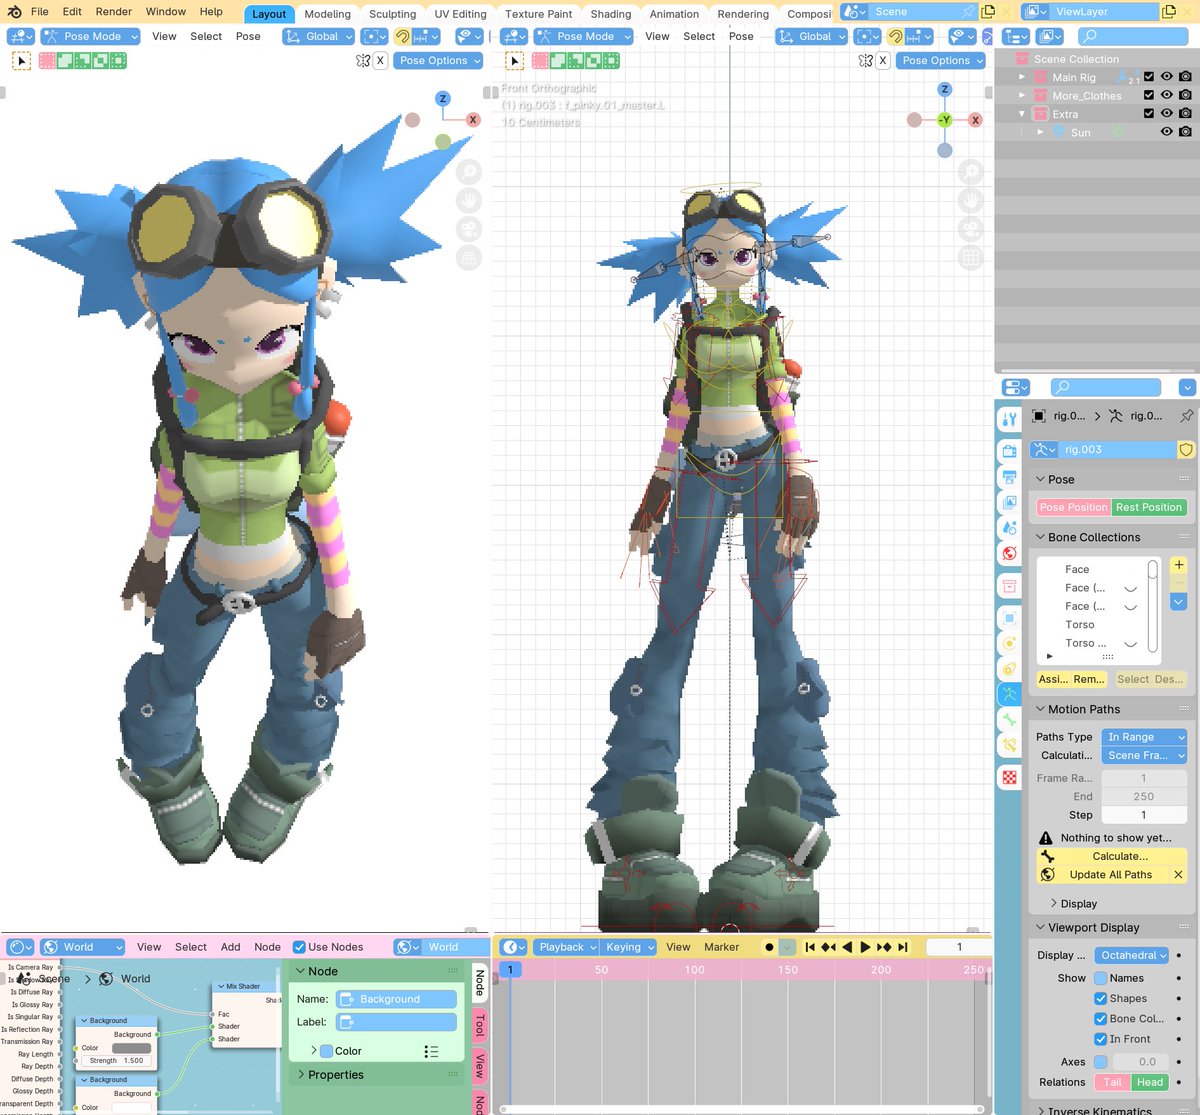
Task: Enable the Names show checkbox
Action: click(x=1100, y=978)
